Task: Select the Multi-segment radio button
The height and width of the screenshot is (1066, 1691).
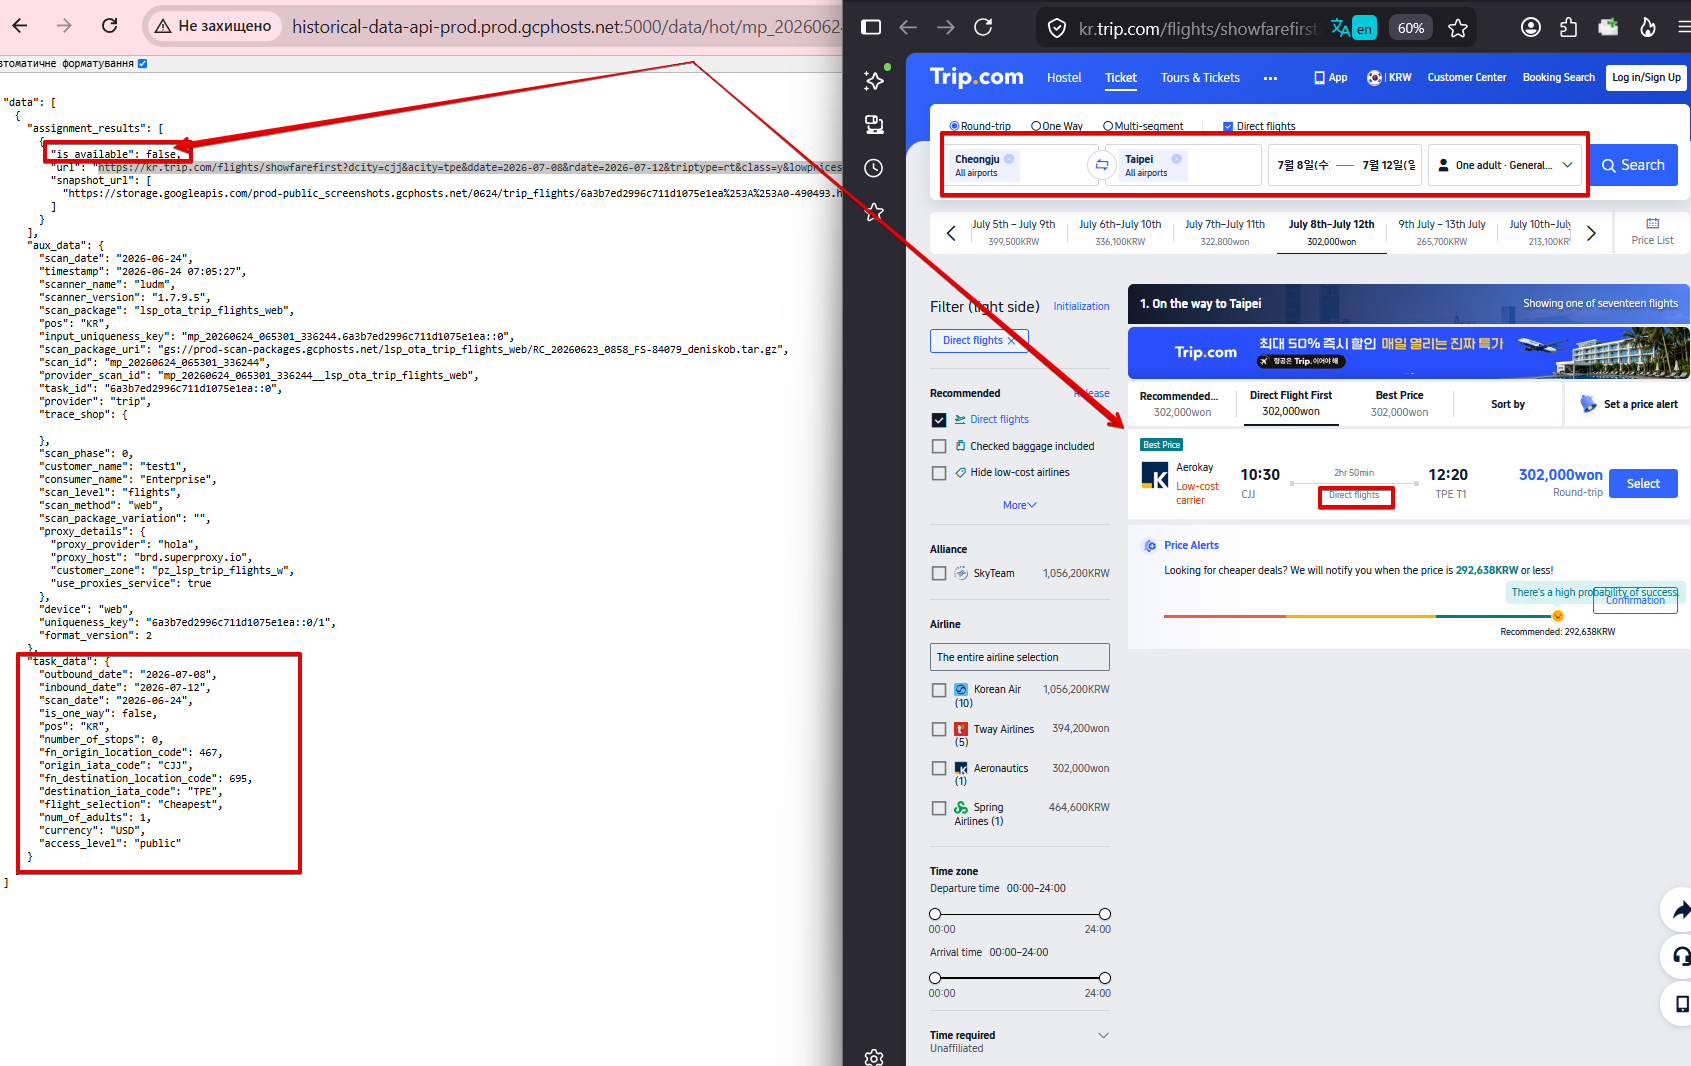Action: click(1108, 126)
